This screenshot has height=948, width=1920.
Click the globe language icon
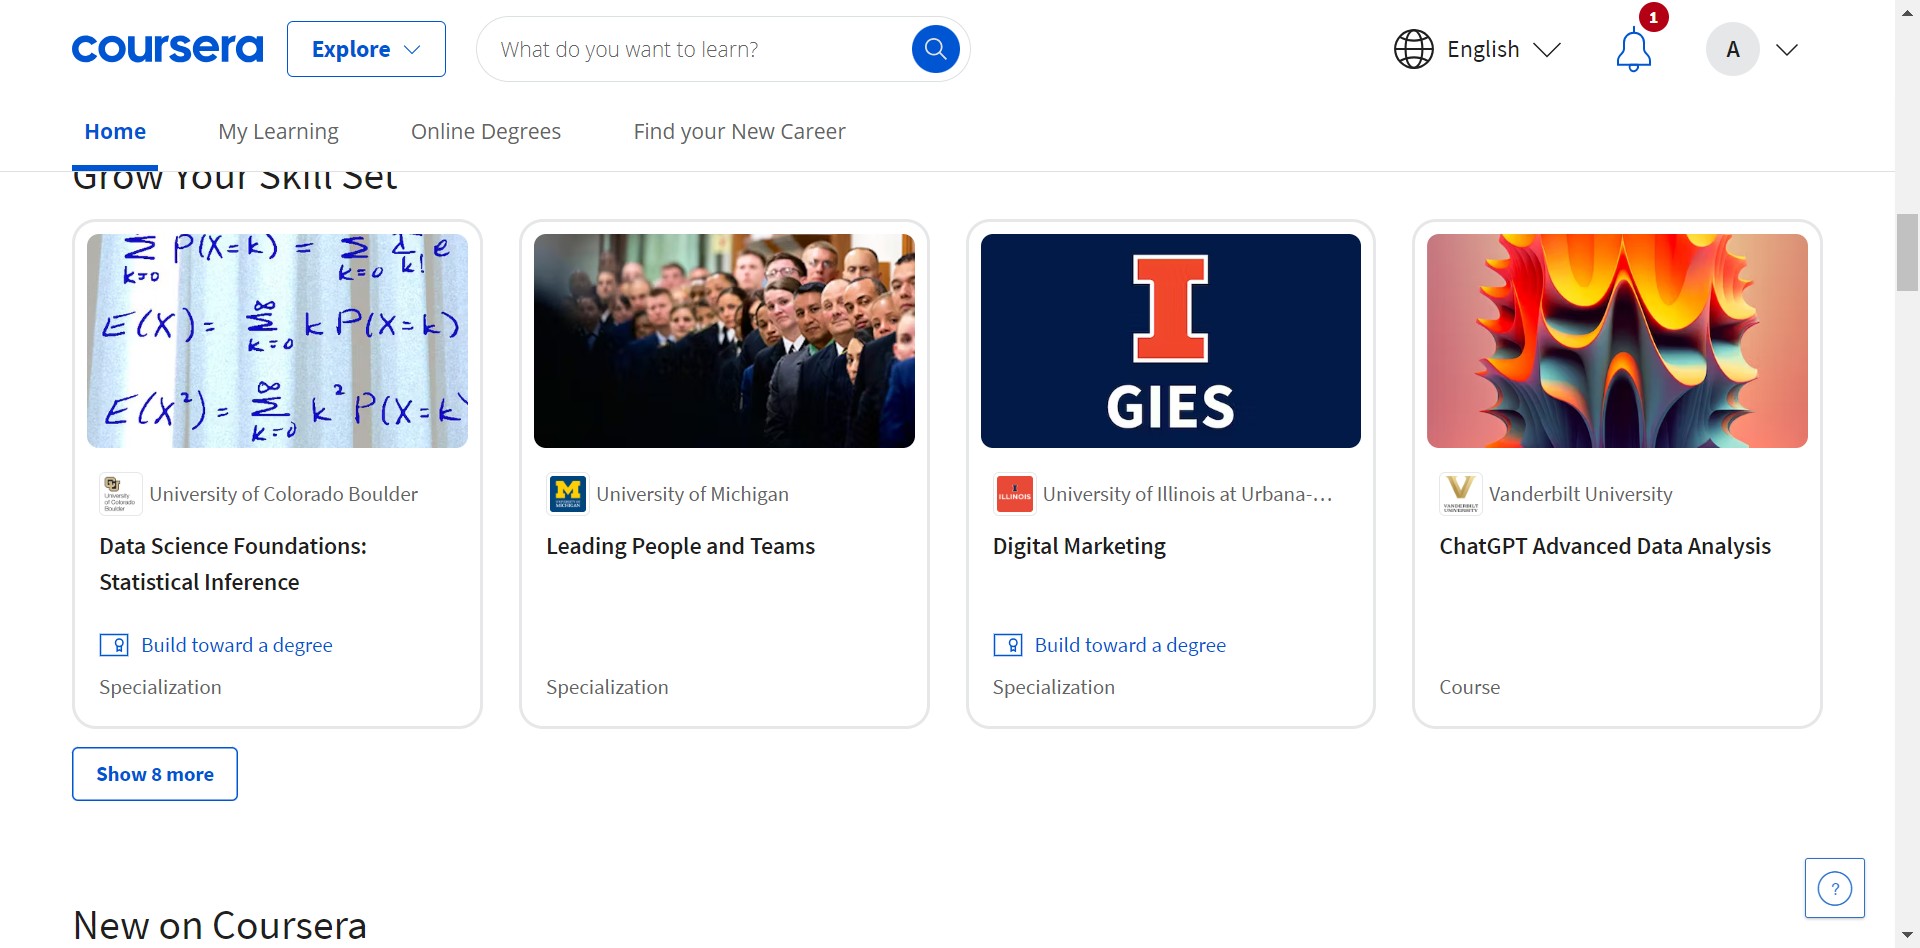(x=1413, y=49)
